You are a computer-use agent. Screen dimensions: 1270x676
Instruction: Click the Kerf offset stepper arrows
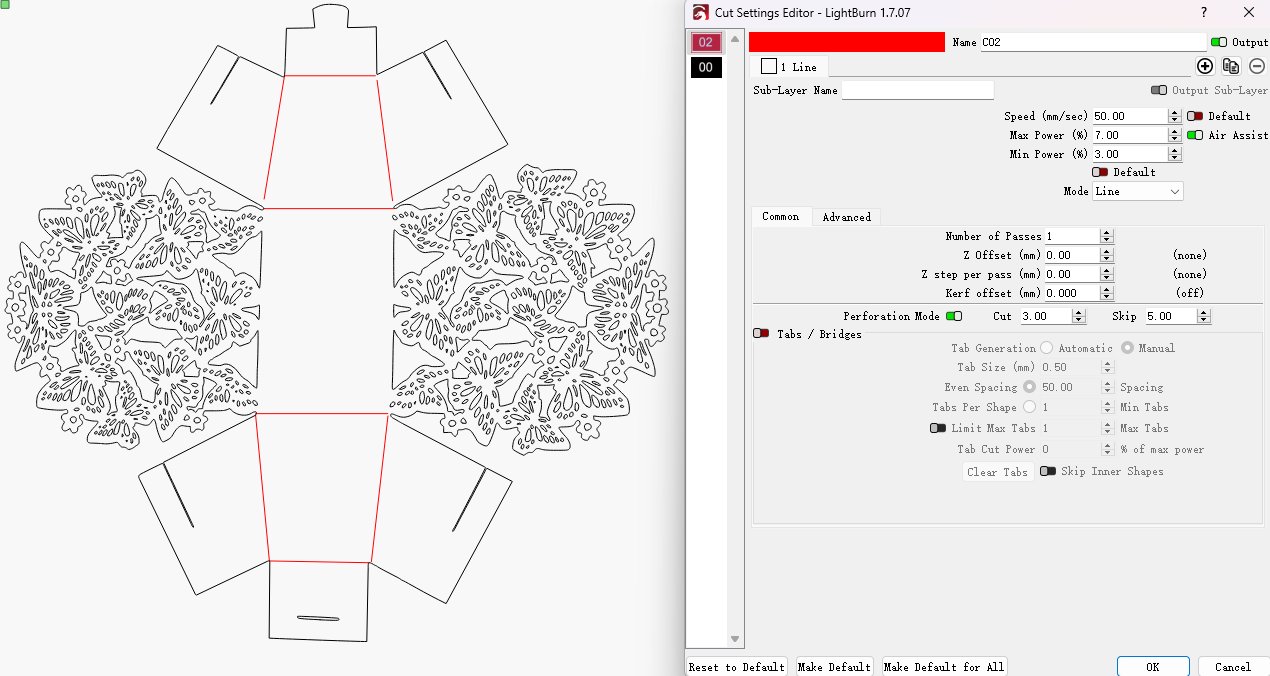1106,293
